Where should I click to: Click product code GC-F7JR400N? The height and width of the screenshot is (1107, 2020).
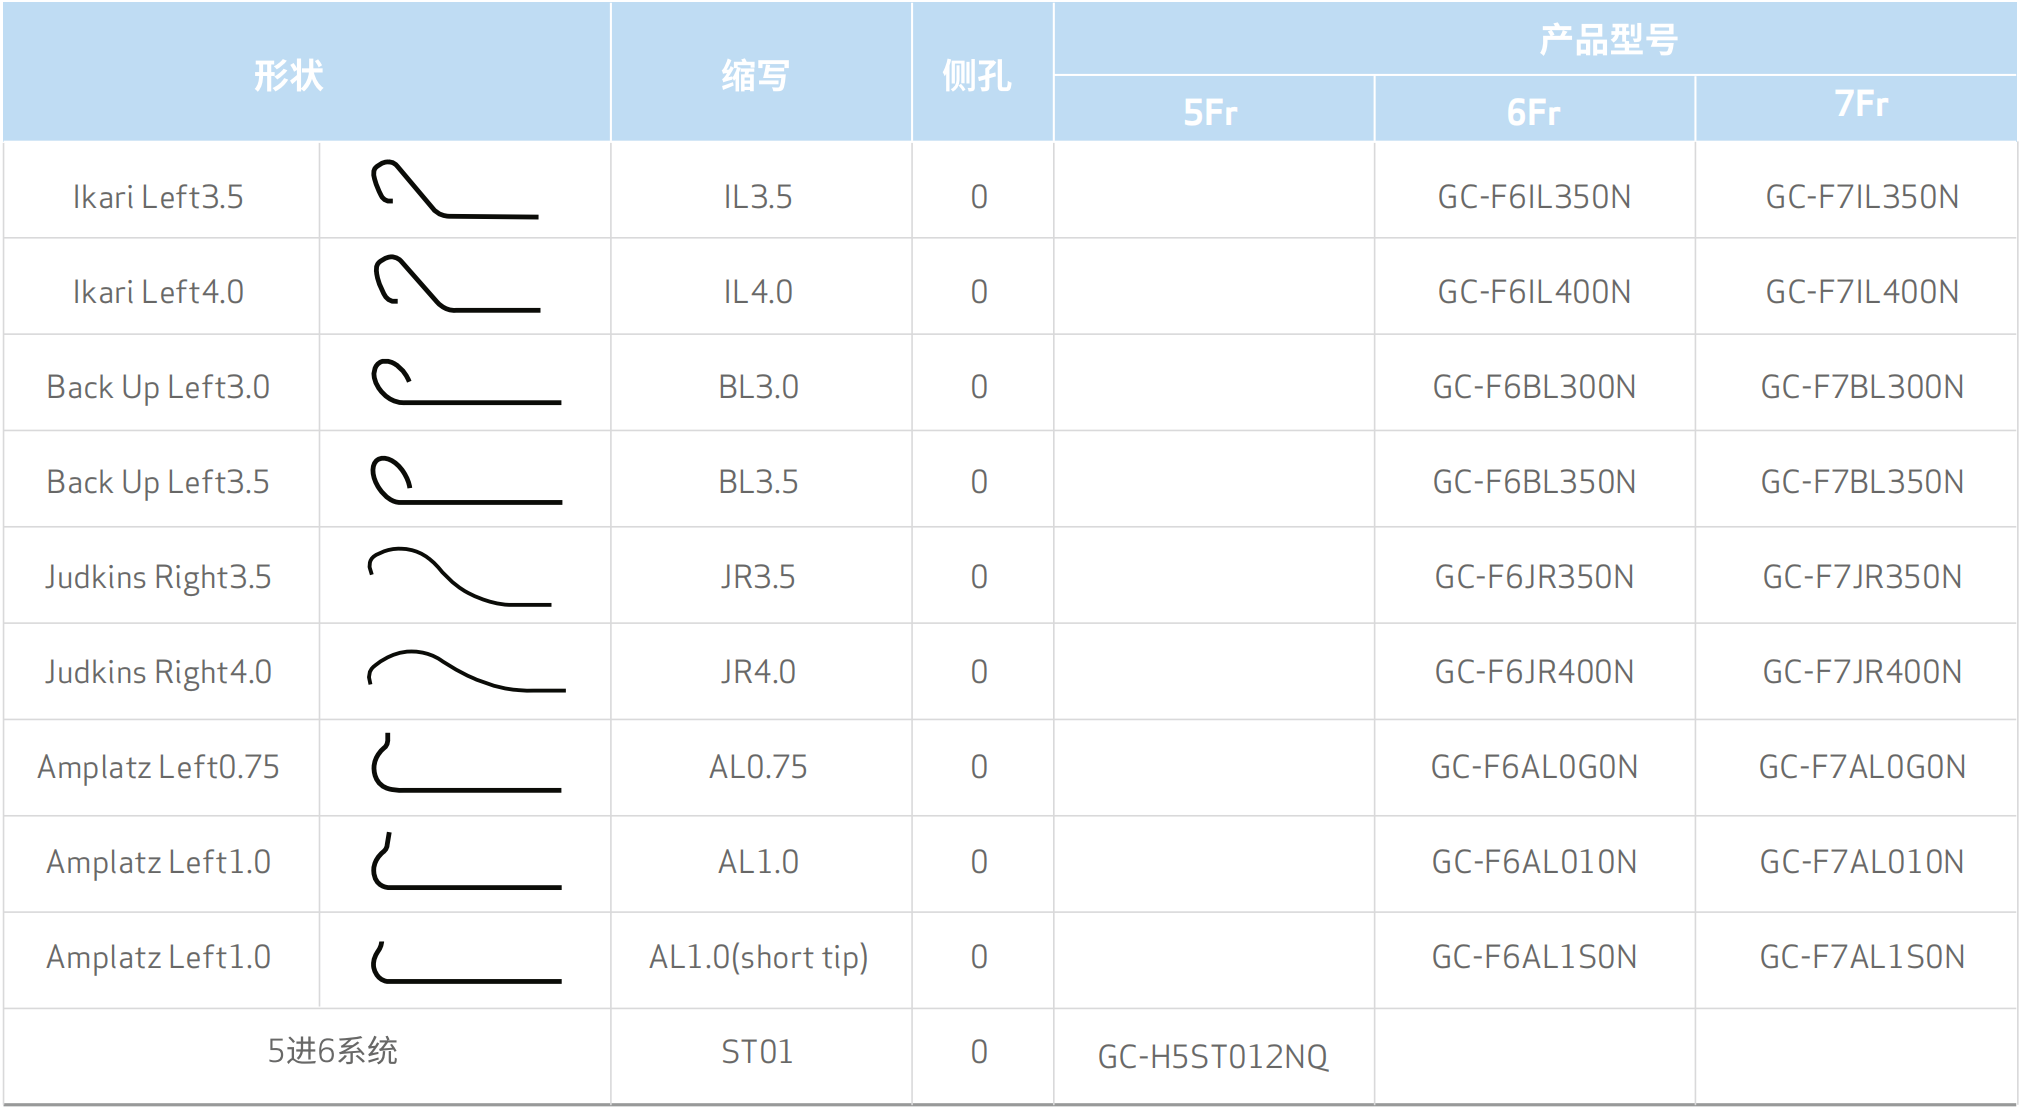point(1861,672)
